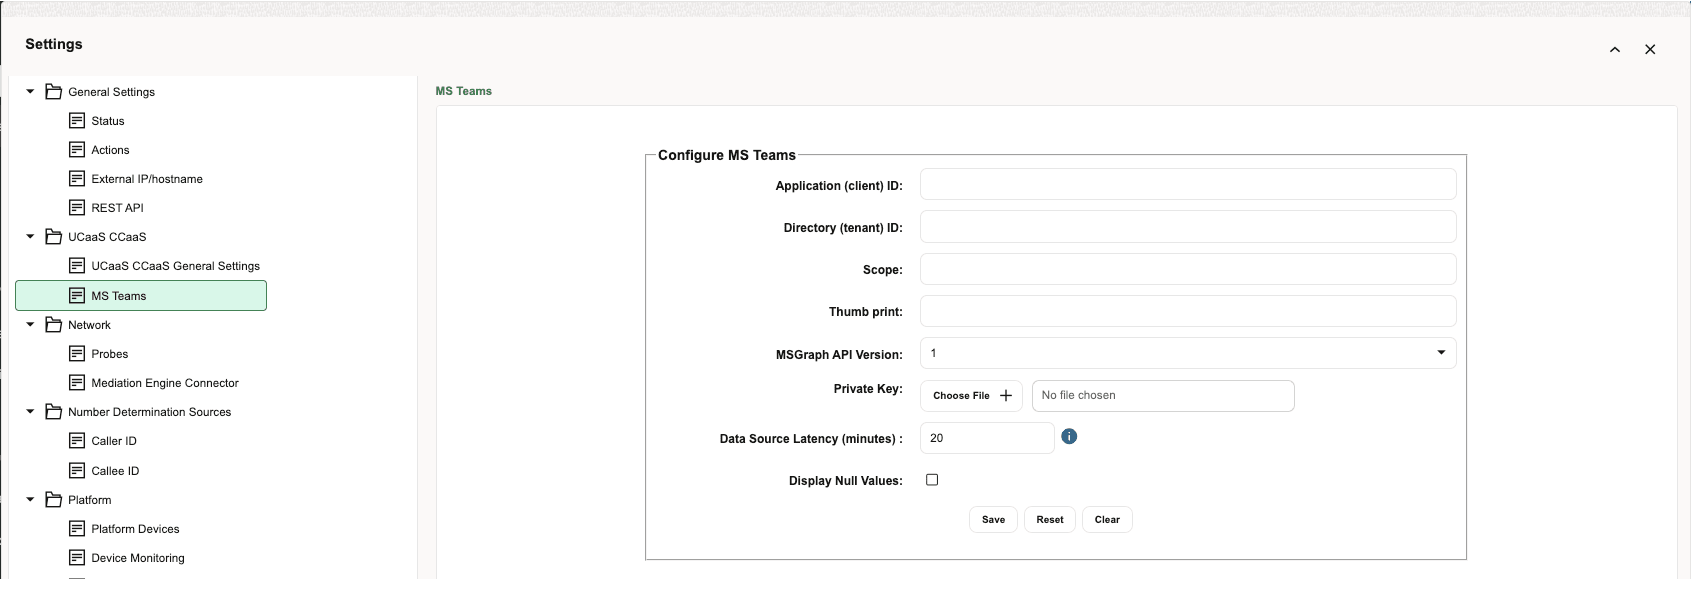Click the REST API page icon
1697x595 pixels.
[77, 207]
